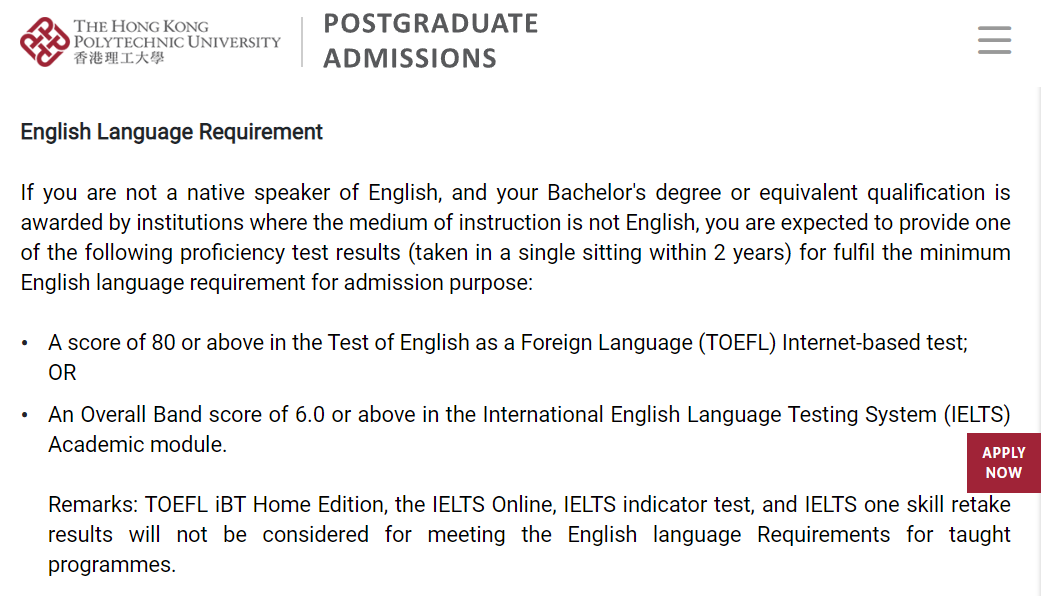This screenshot has height=596, width=1041.
Task: Click the intro paragraph about native speakers
Action: point(515,238)
